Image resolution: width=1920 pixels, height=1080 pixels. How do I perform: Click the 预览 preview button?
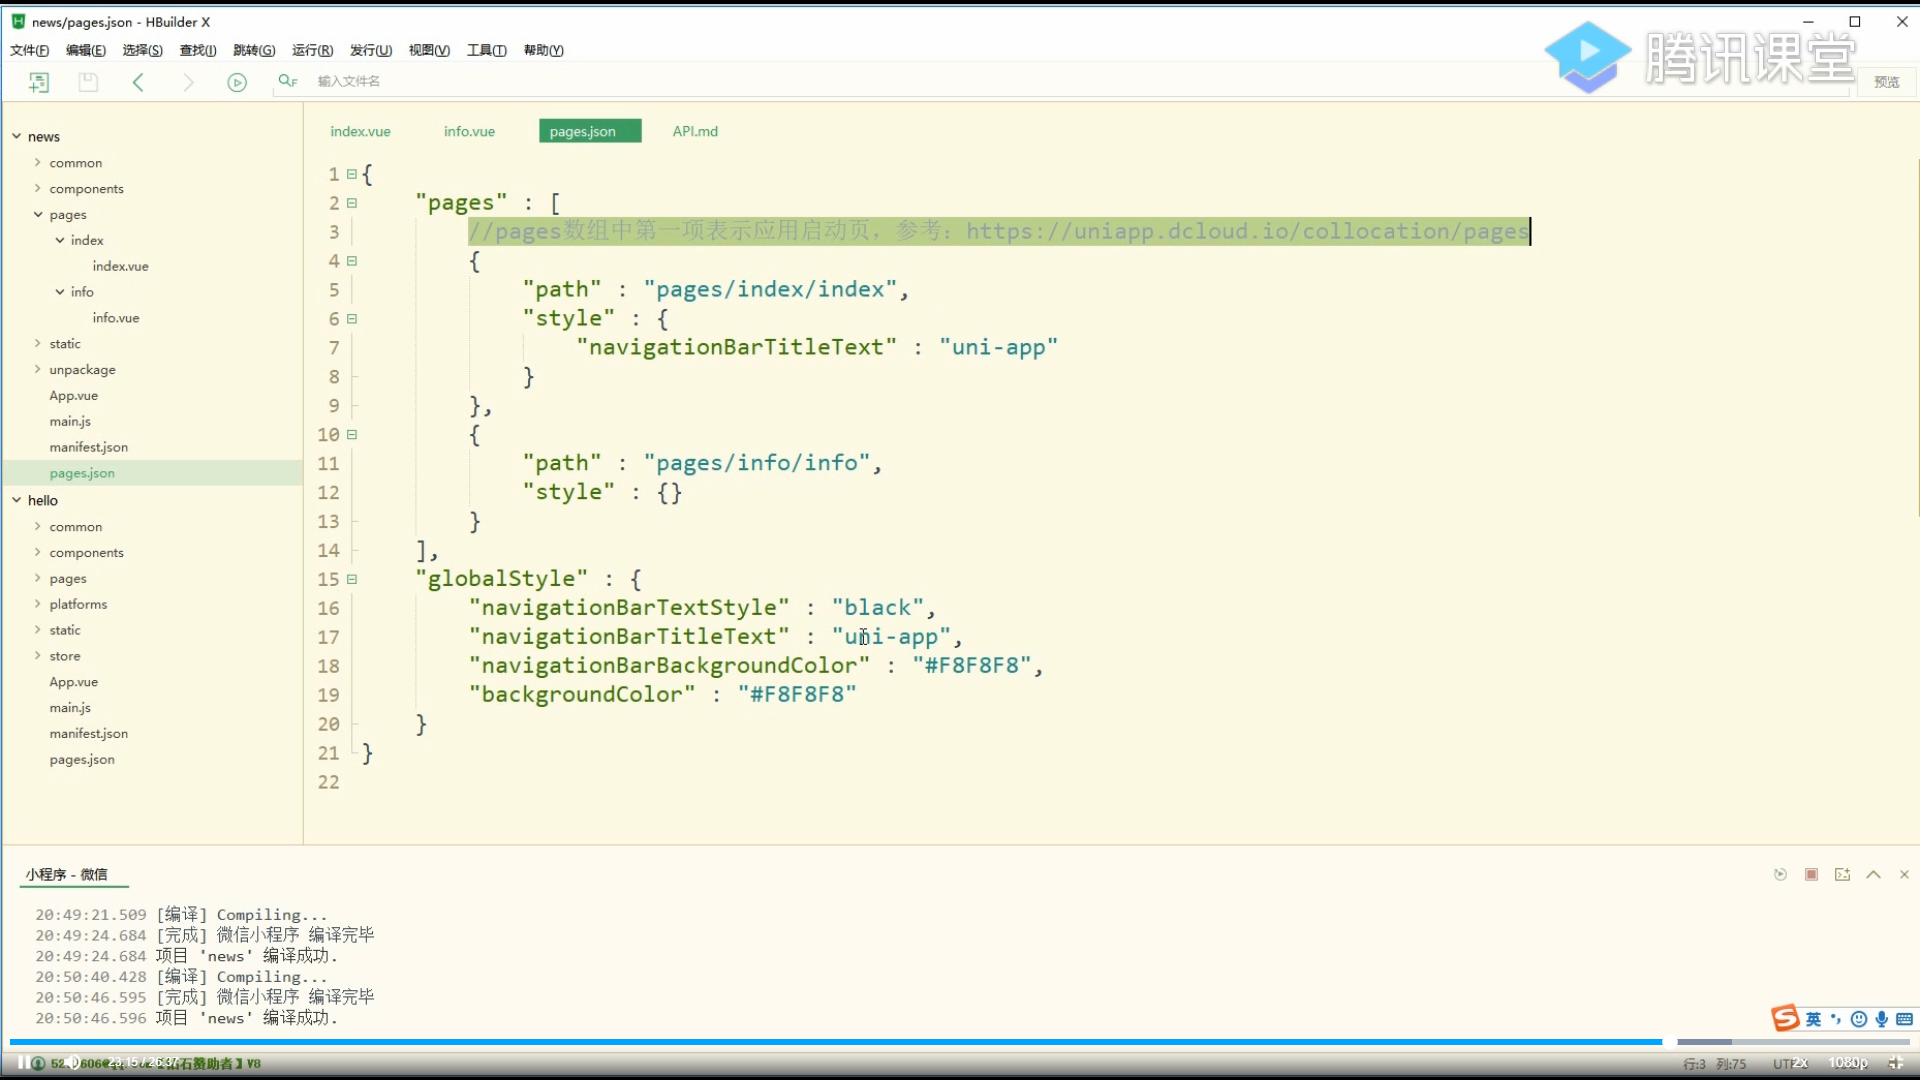point(1886,82)
